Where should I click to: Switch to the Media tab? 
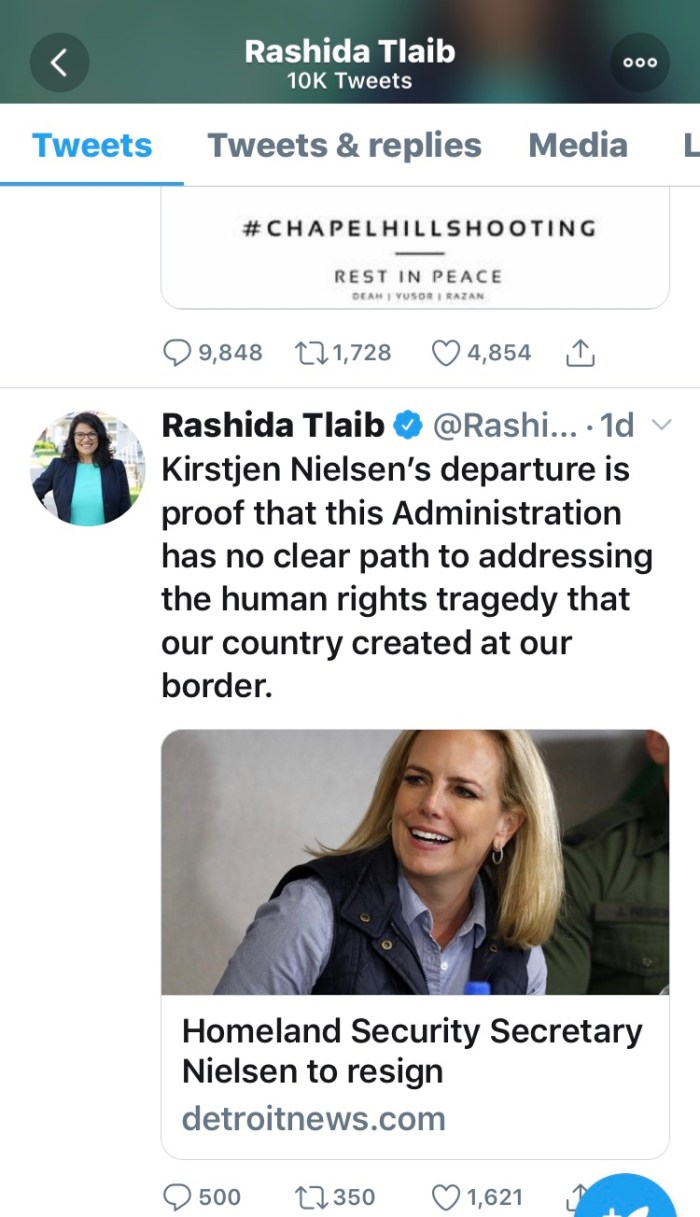click(x=578, y=145)
